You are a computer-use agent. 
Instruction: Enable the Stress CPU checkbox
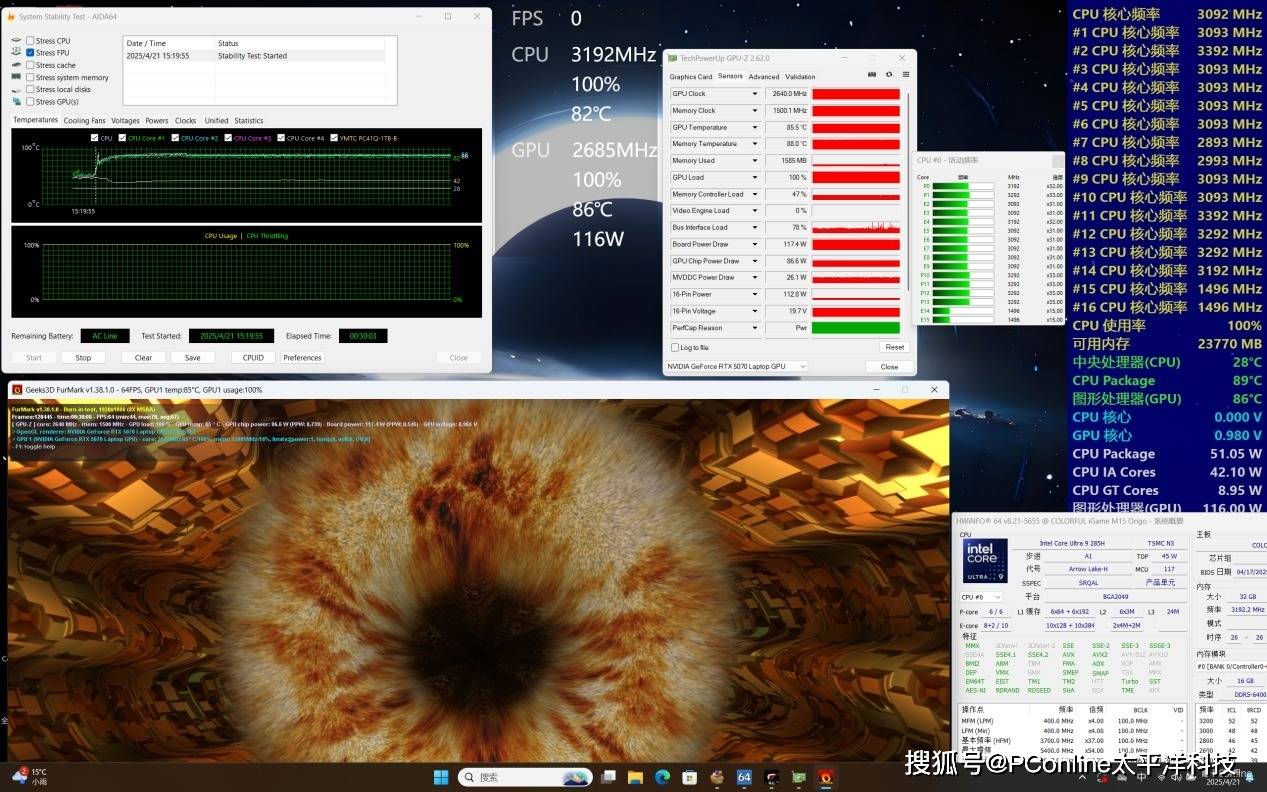[31, 41]
